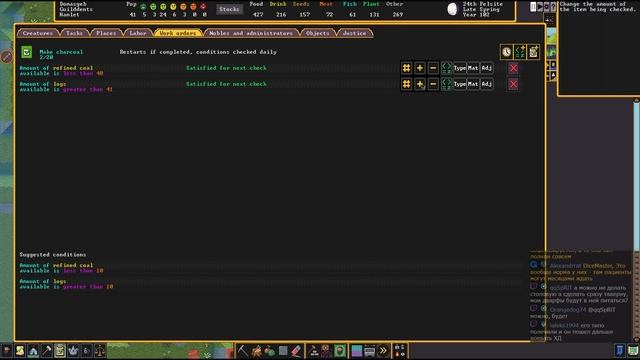
Task: Select the erase designation tool
Action: (296, 351)
